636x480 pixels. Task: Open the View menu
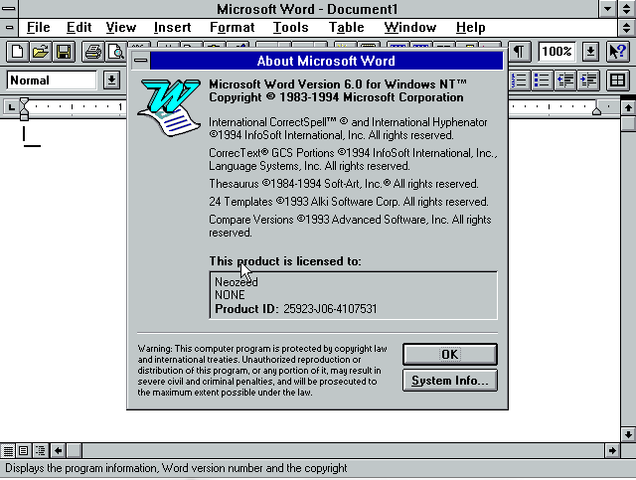tap(121, 28)
